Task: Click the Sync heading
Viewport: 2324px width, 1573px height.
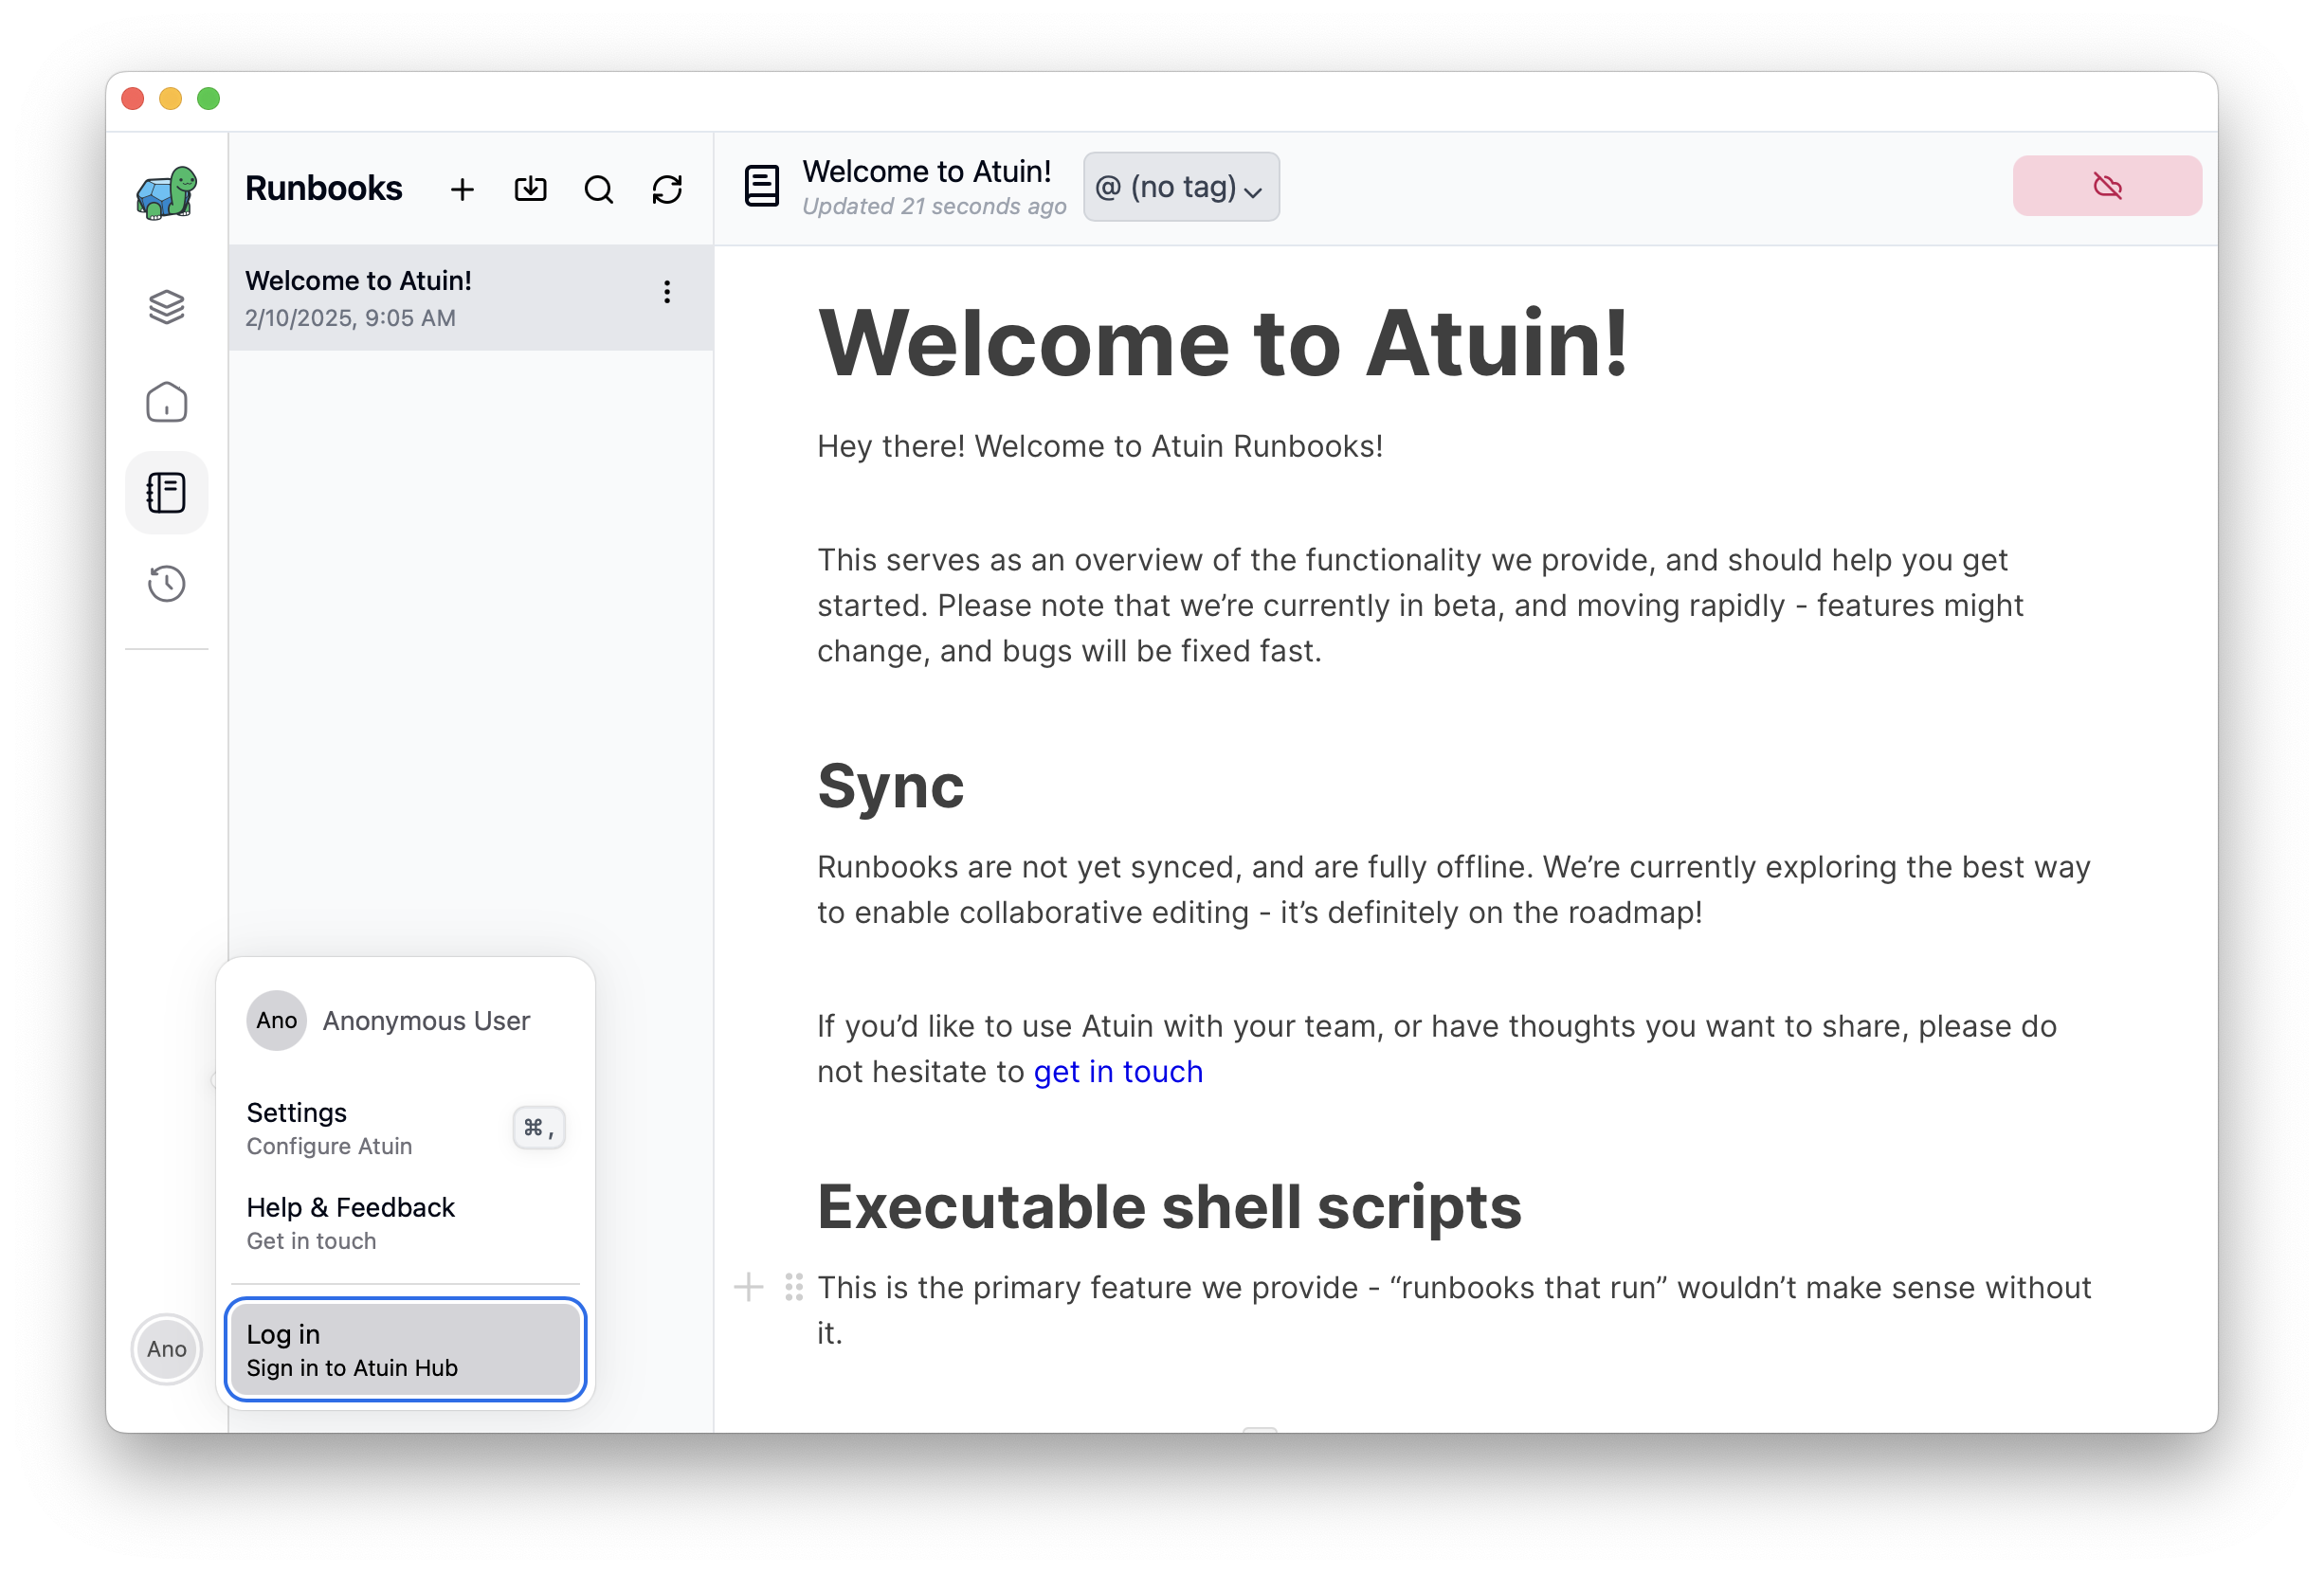Action: click(890, 786)
